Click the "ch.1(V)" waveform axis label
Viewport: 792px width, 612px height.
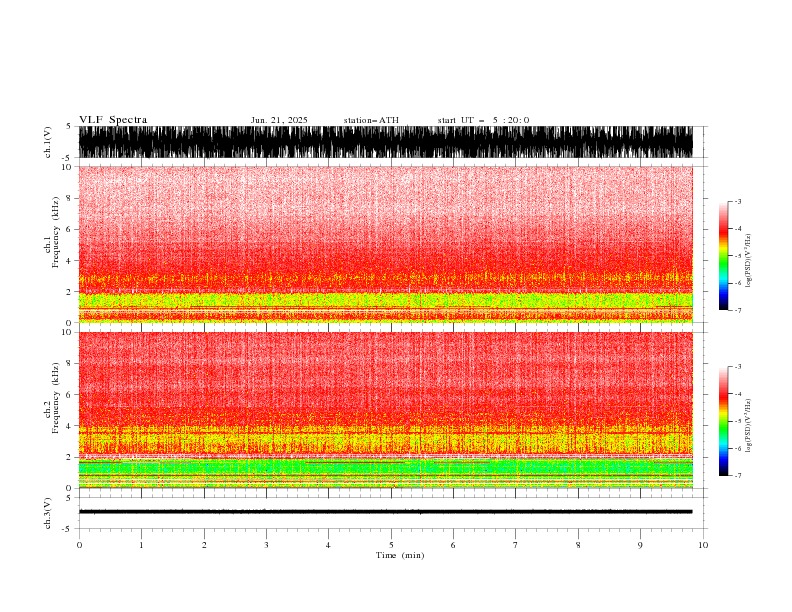click(x=47, y=142)
